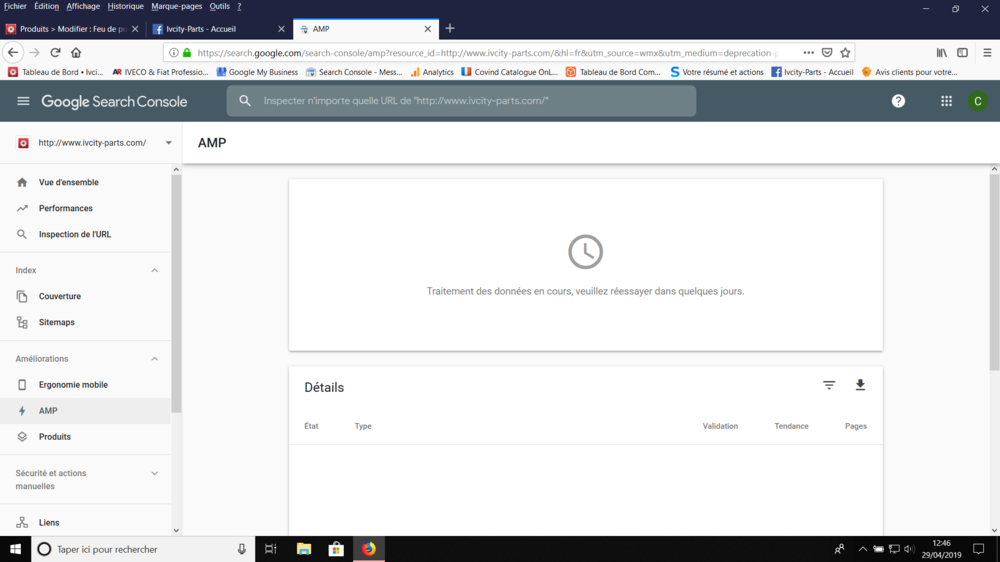The height and width of the screenshot is (562, 1000).
Task: Open Covind Catalogue OnL... bookmark
Action: point(510,72)
